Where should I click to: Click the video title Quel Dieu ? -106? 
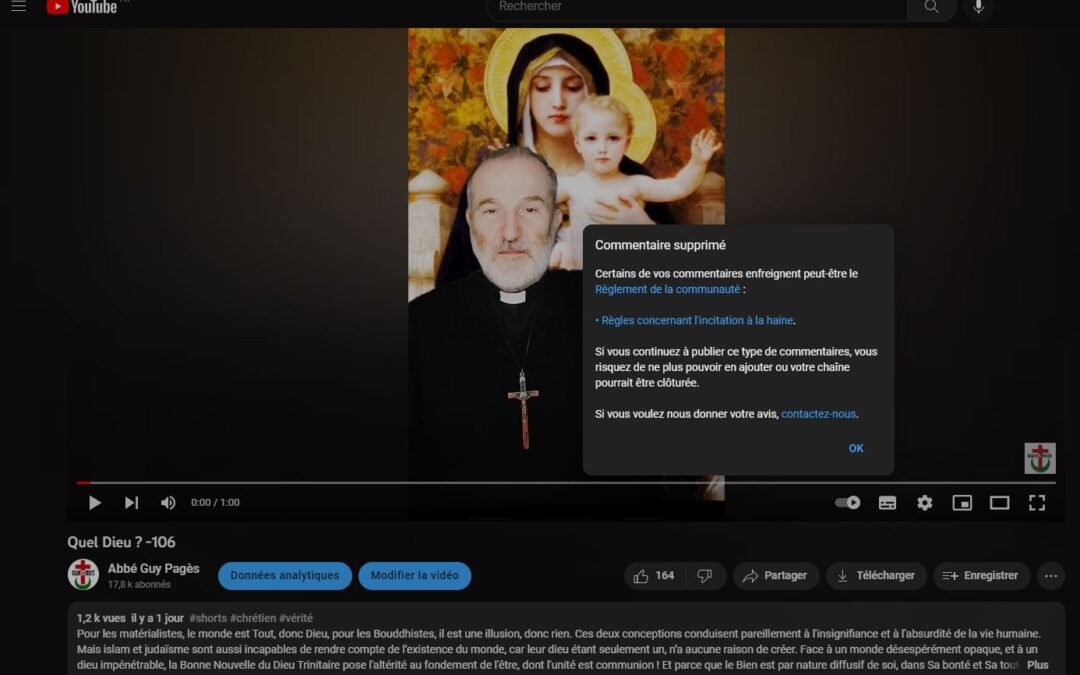tap(121, 542)
